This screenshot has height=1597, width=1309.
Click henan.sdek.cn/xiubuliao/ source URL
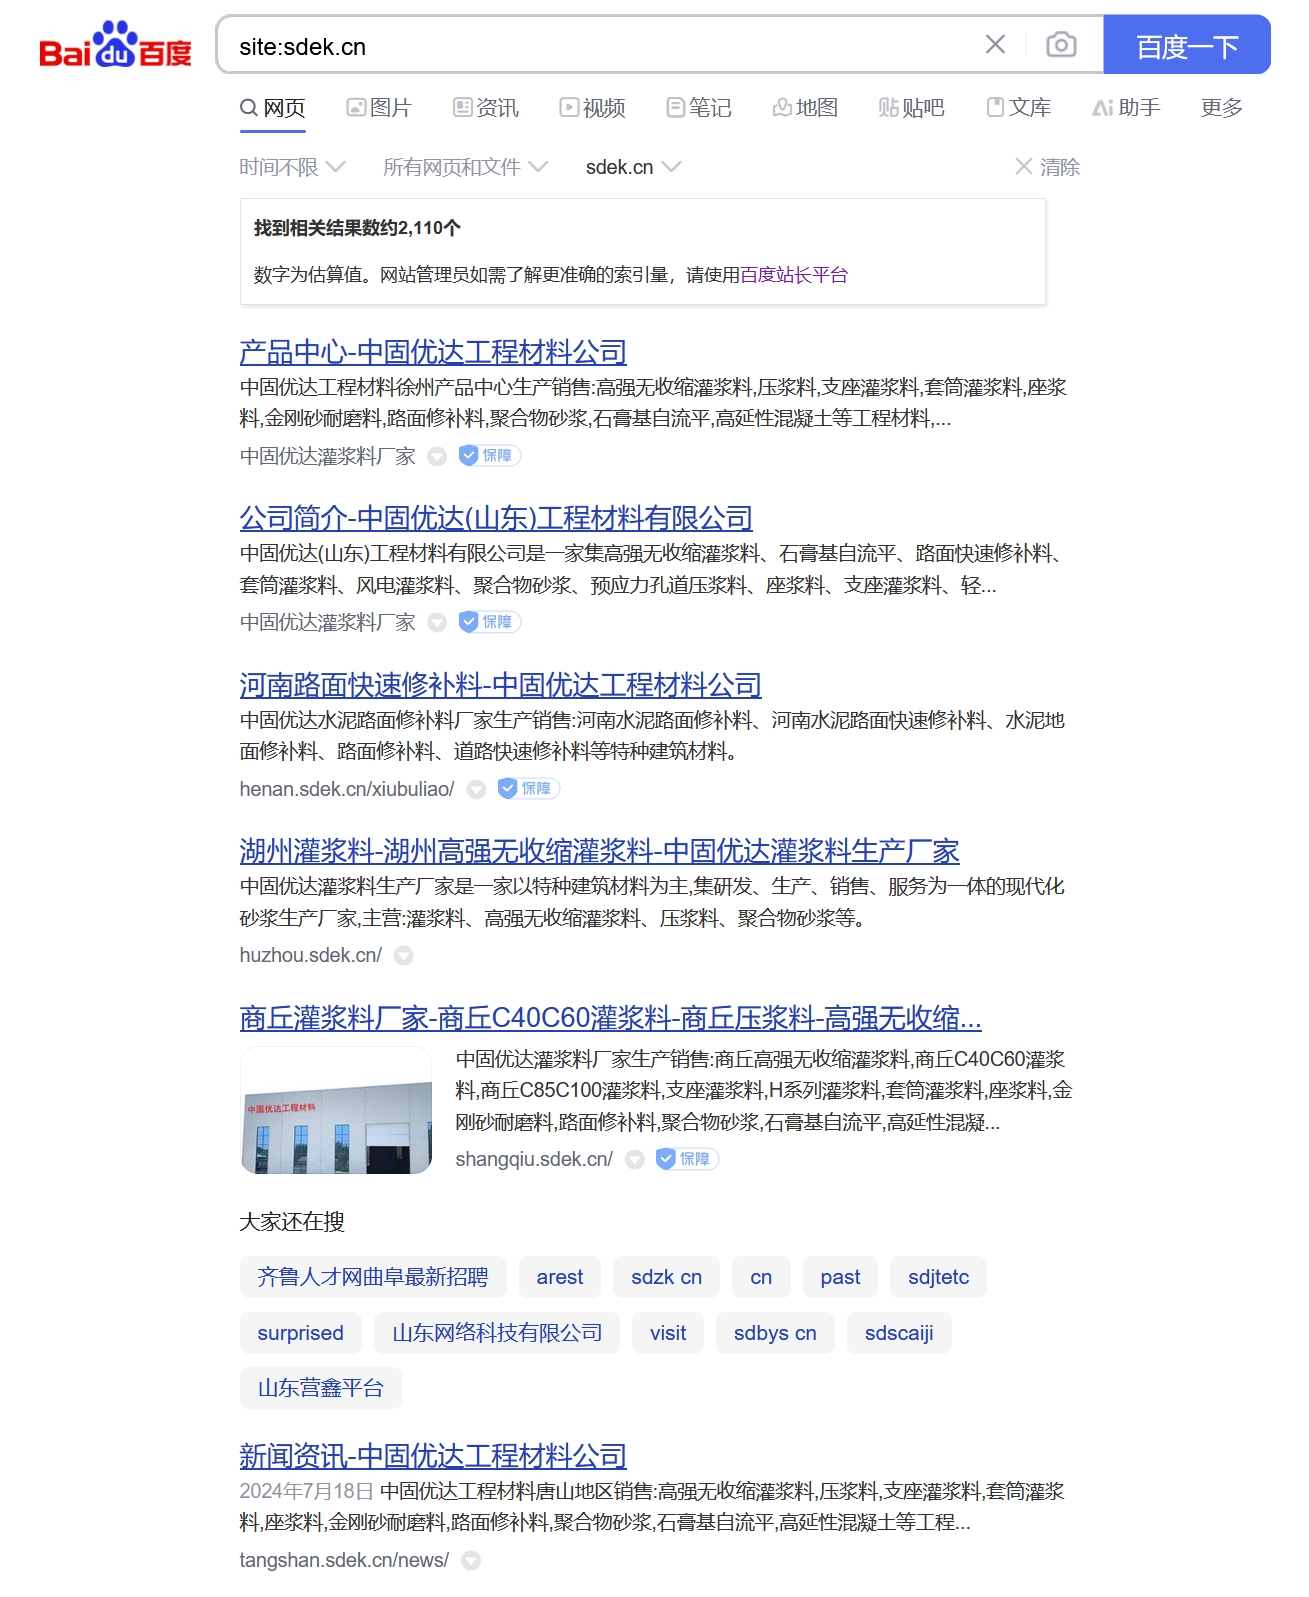347,789
